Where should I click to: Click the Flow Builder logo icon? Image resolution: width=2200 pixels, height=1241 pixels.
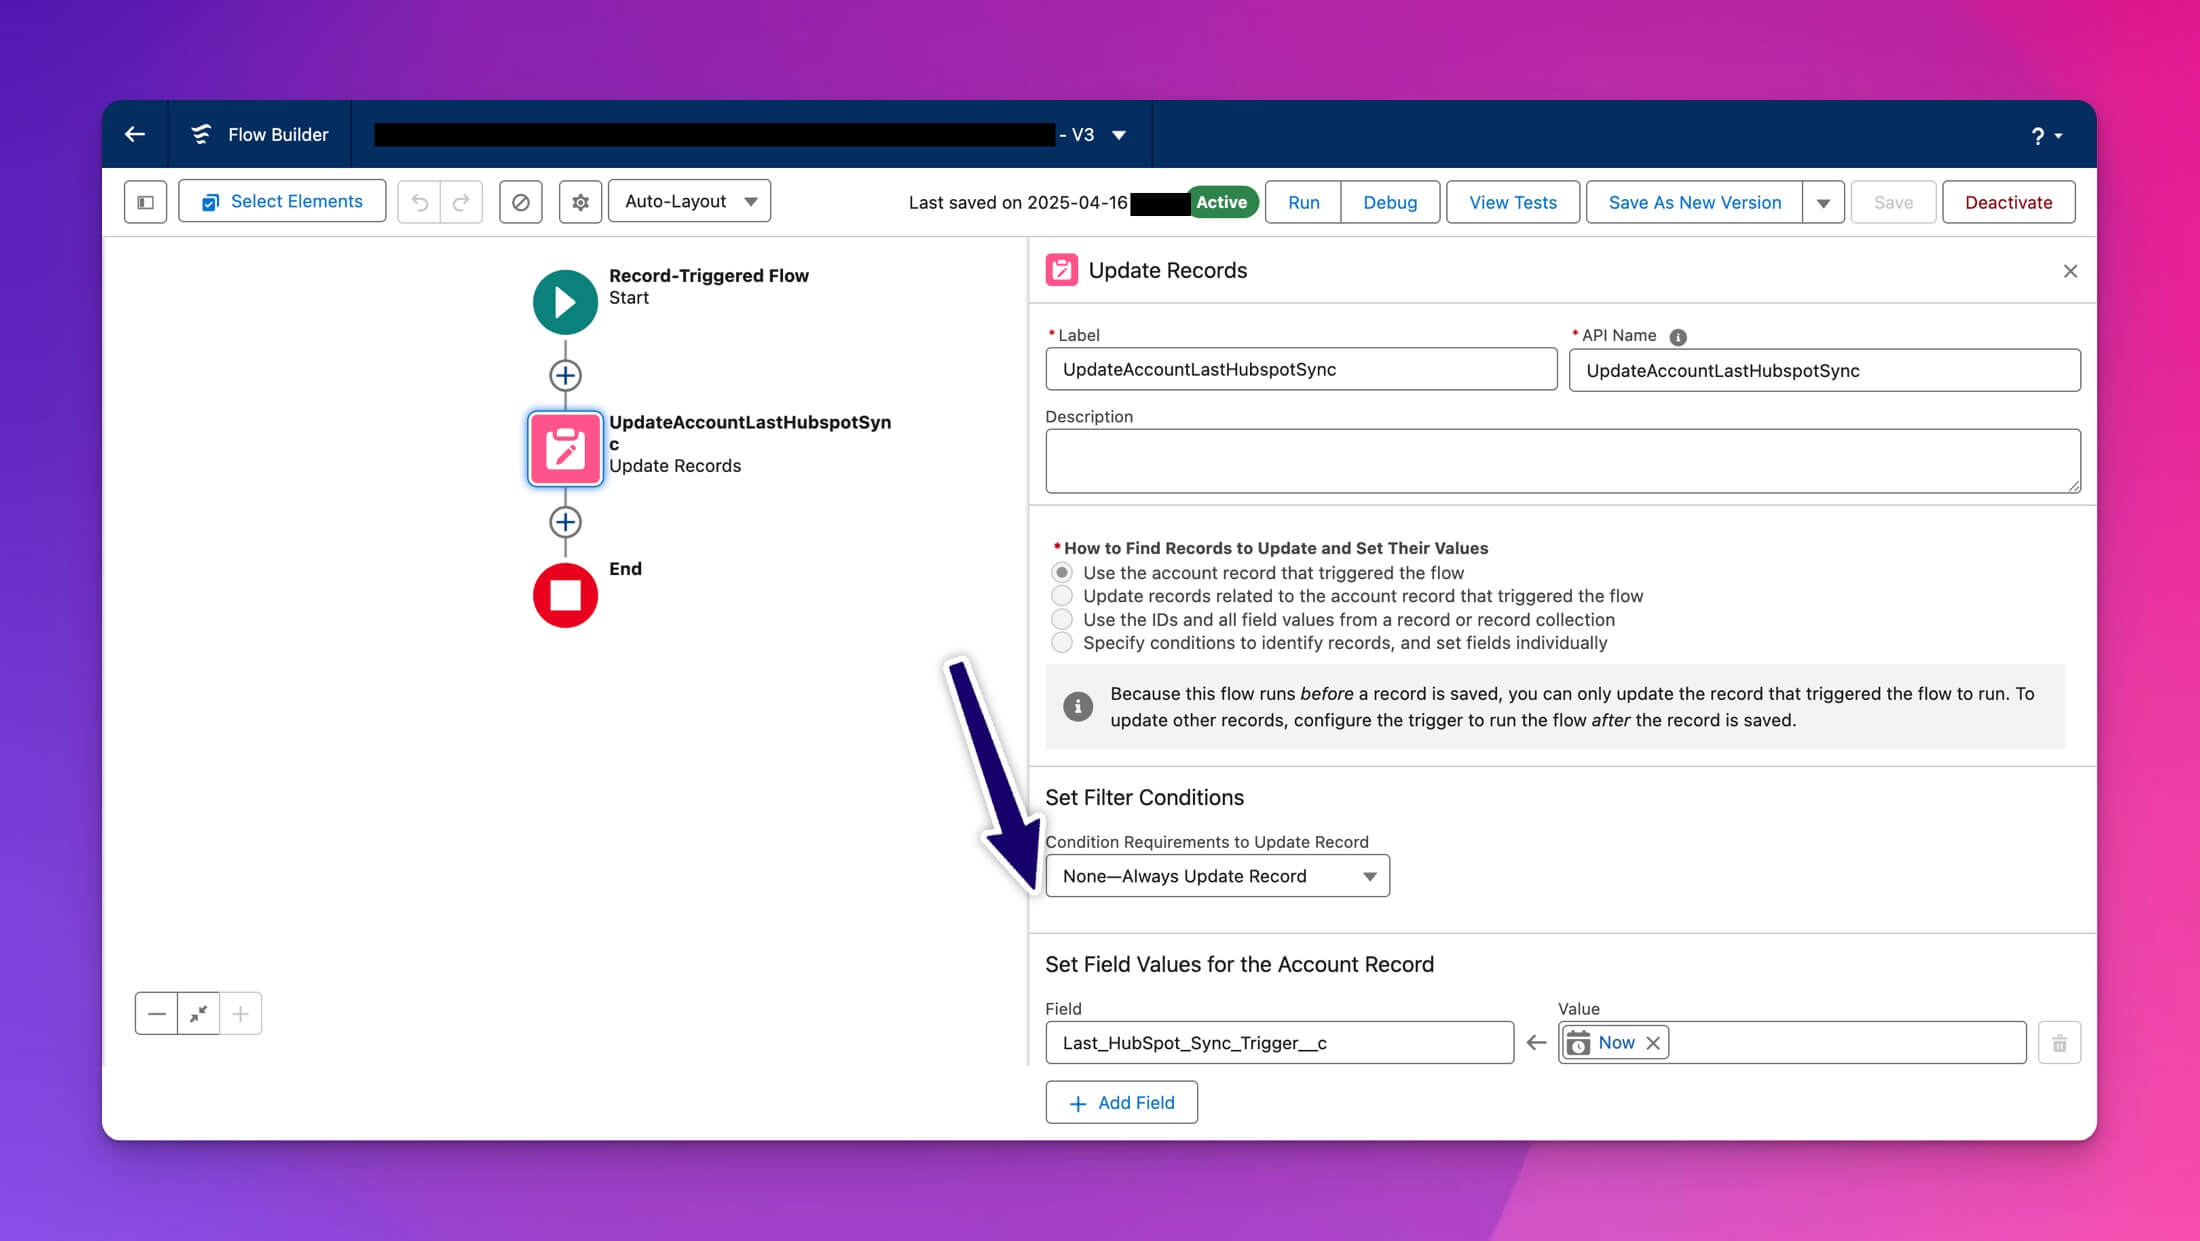[201, 134]
